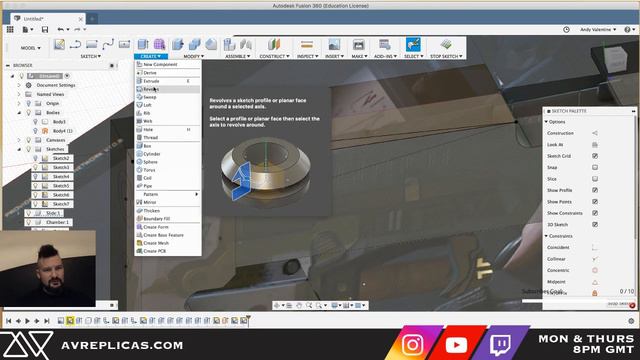This screenshot has width=640, height=360.
Task: Click the Joint assemble icon
Action: [246, 44]
